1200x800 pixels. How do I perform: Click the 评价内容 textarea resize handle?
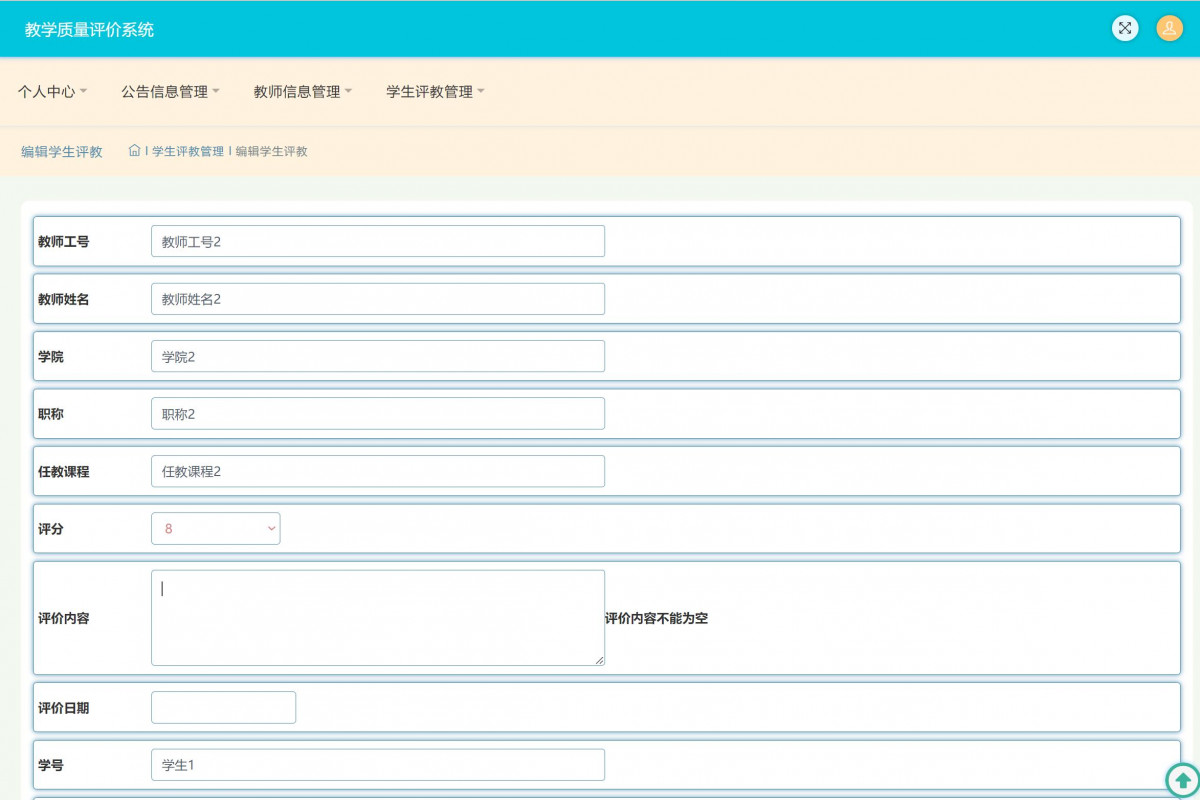pyautogui.click(x=599, y=660)
